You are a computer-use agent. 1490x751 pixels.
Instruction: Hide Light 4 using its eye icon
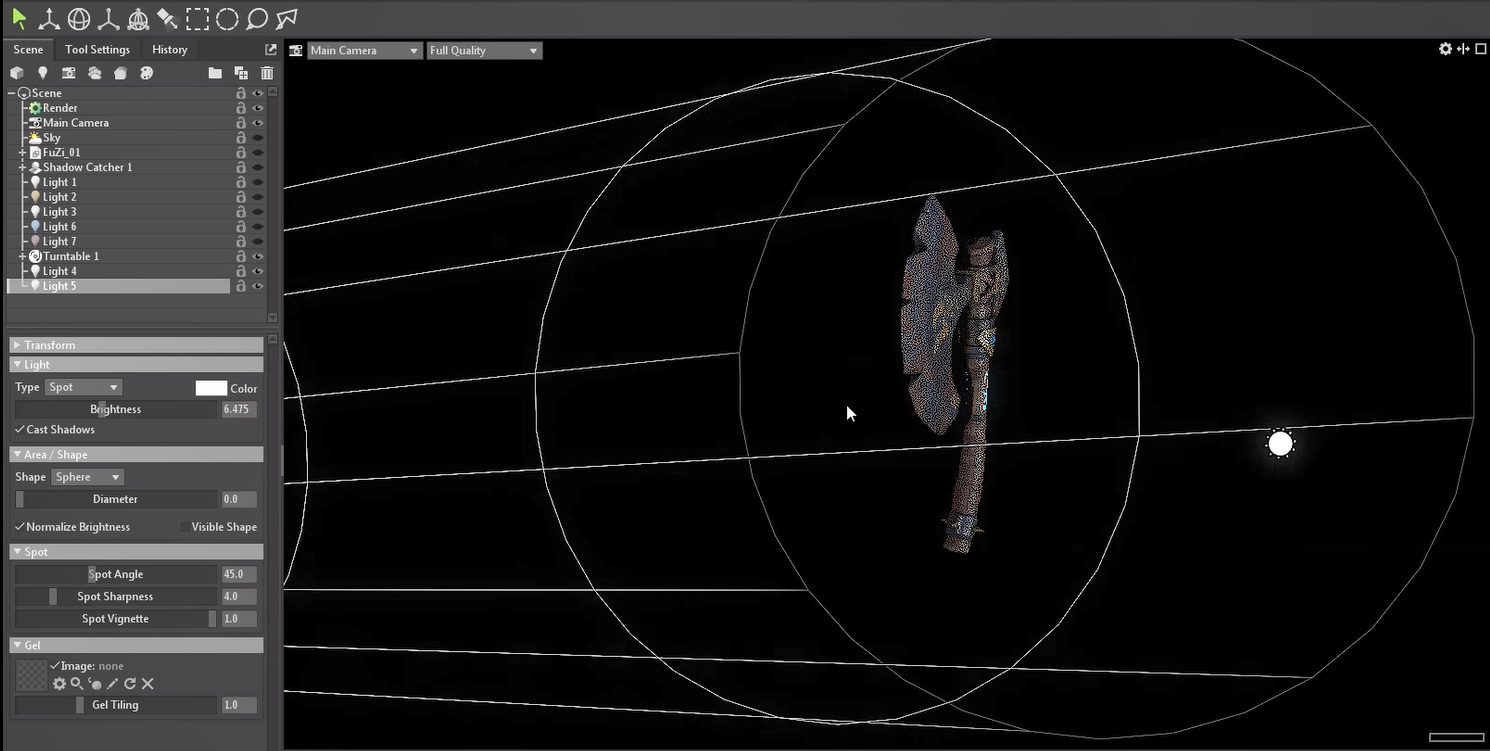coord(257,271)
